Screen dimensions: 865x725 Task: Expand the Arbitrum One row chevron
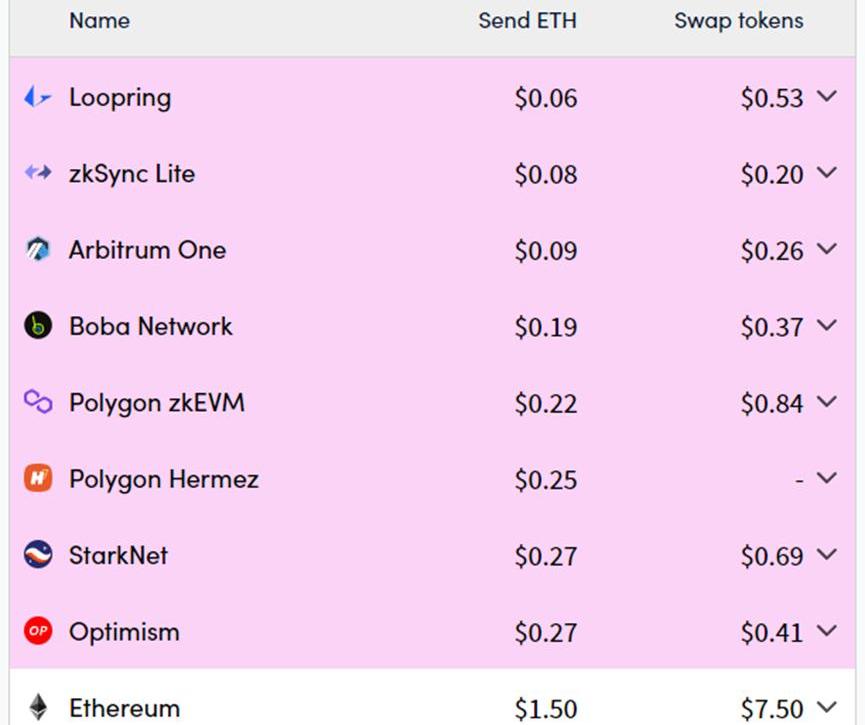(x=826, y=250)
